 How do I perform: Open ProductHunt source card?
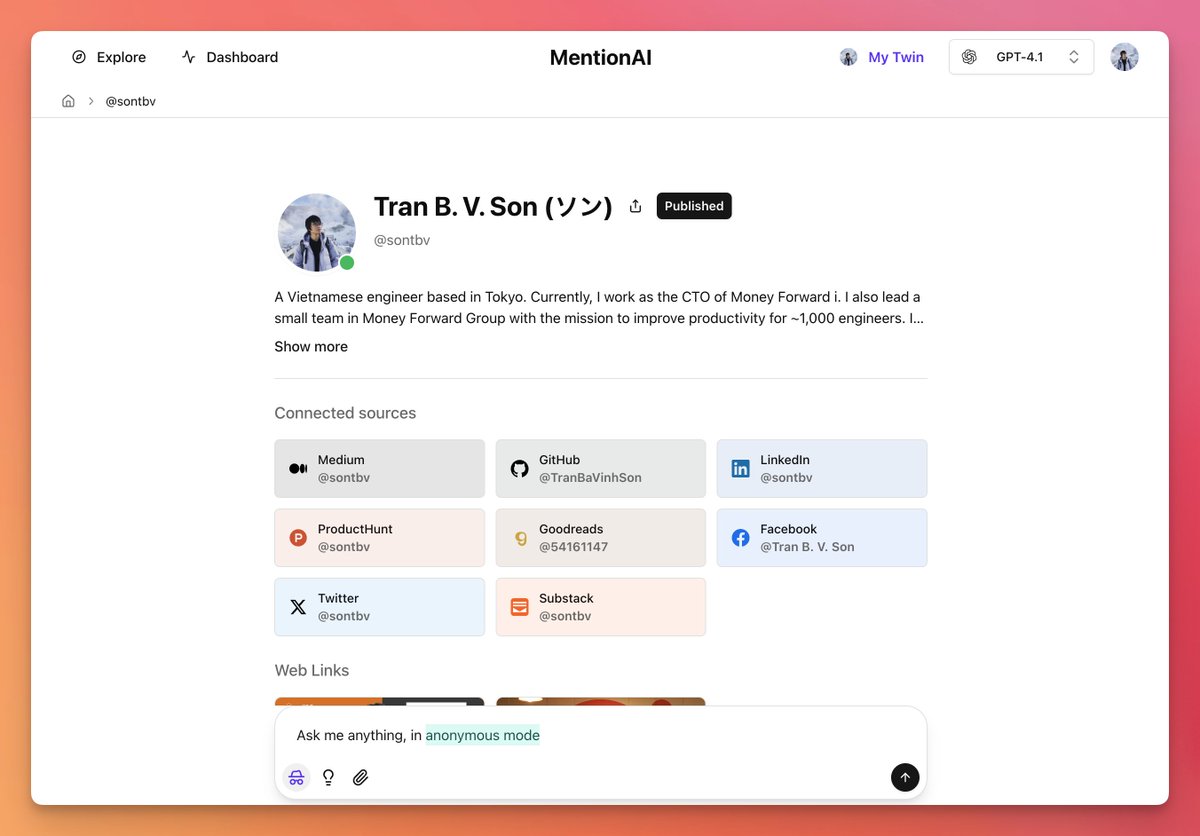(379, 537)
